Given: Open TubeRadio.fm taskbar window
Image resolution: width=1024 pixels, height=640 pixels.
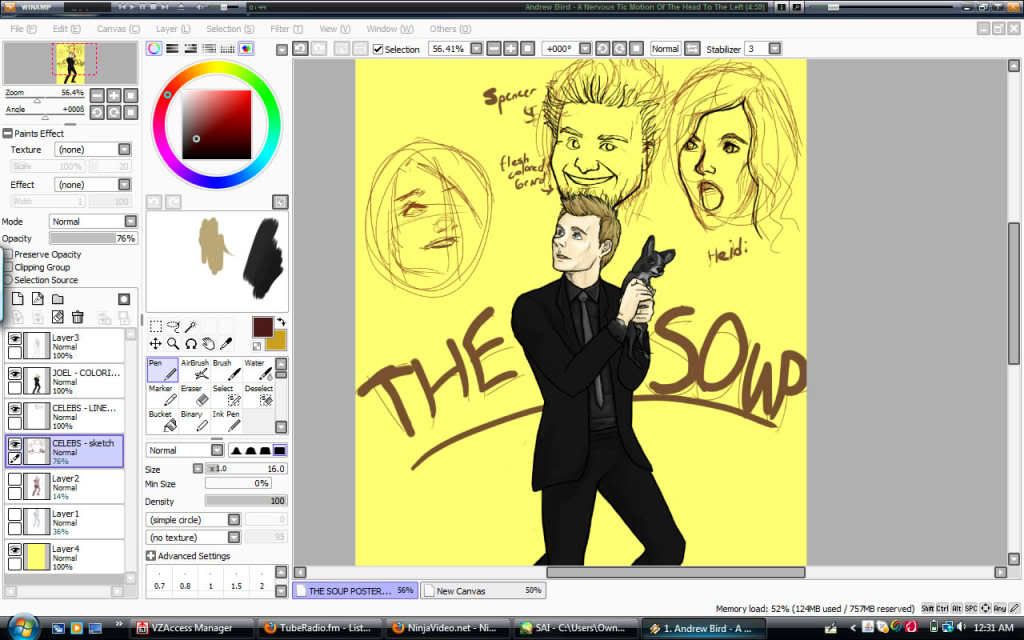Looking at the screenshot, I should (x=318, y=628).
